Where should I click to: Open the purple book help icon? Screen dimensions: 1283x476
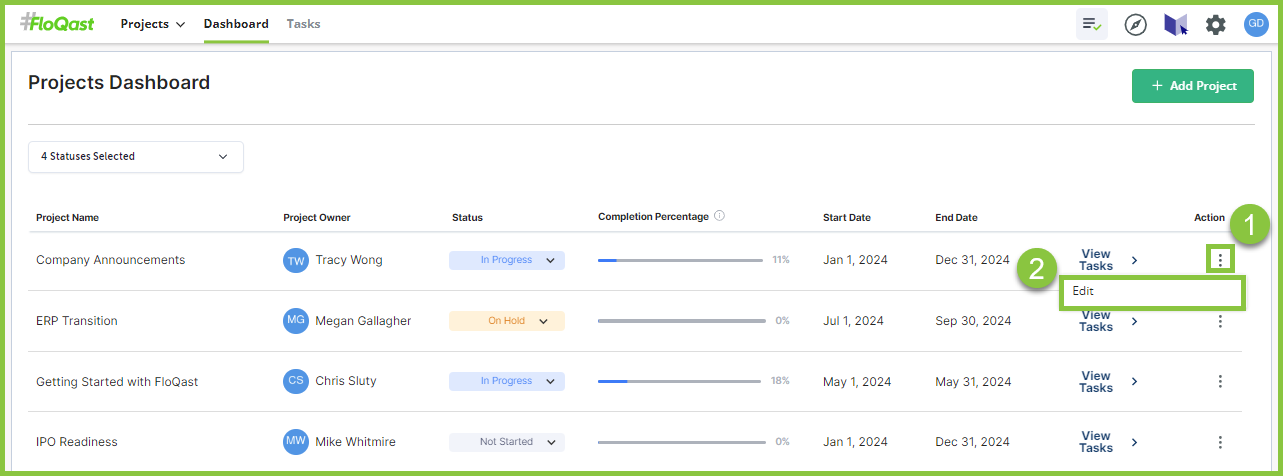[x=1175, y=25]
